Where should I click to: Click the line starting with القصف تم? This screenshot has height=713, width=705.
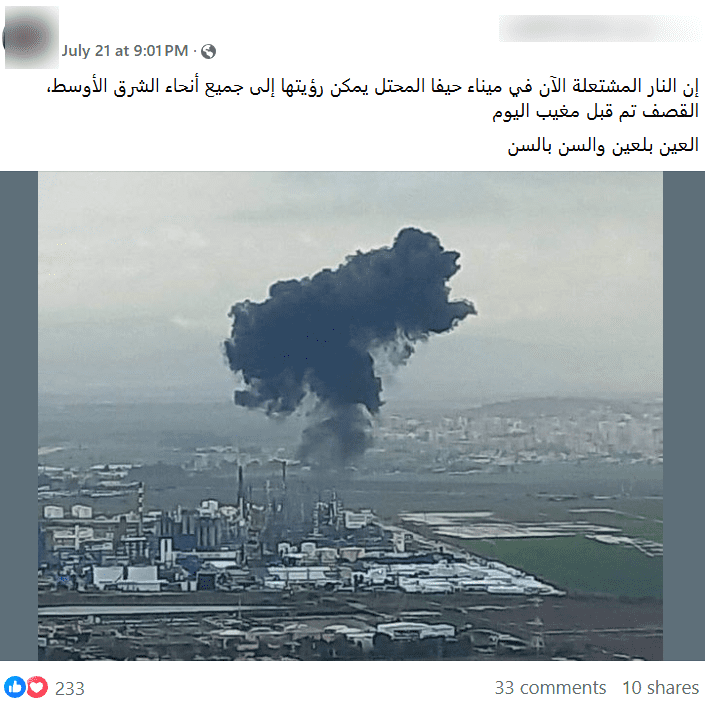(595, 111)
